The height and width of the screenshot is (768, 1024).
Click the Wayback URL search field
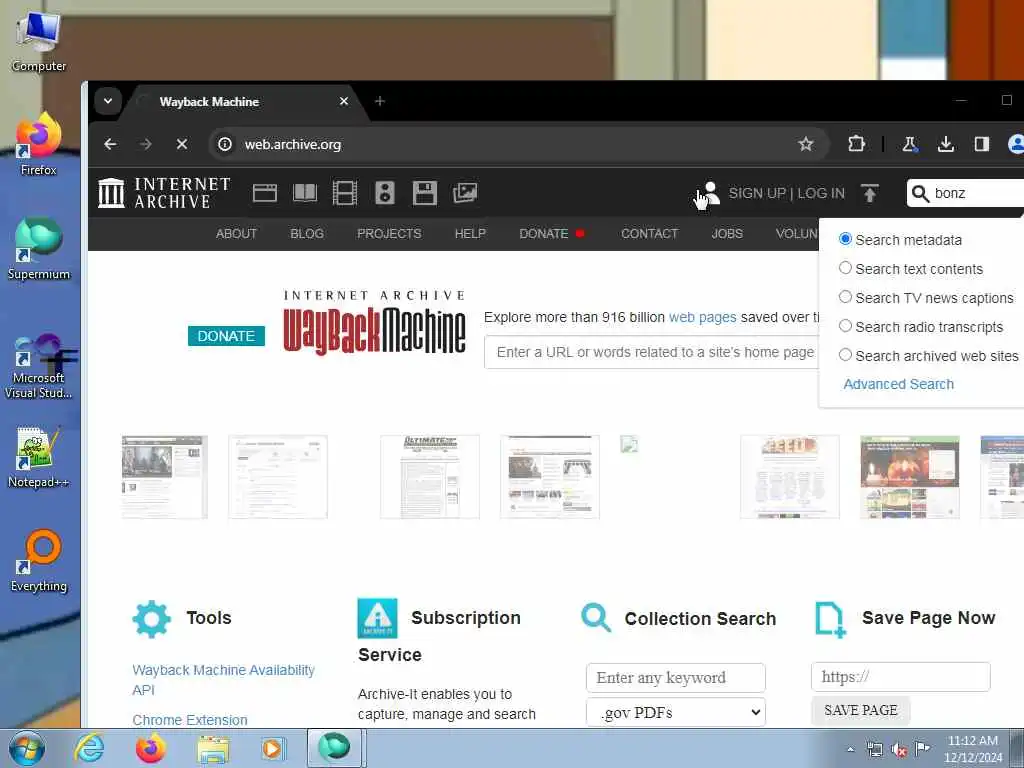651,352
